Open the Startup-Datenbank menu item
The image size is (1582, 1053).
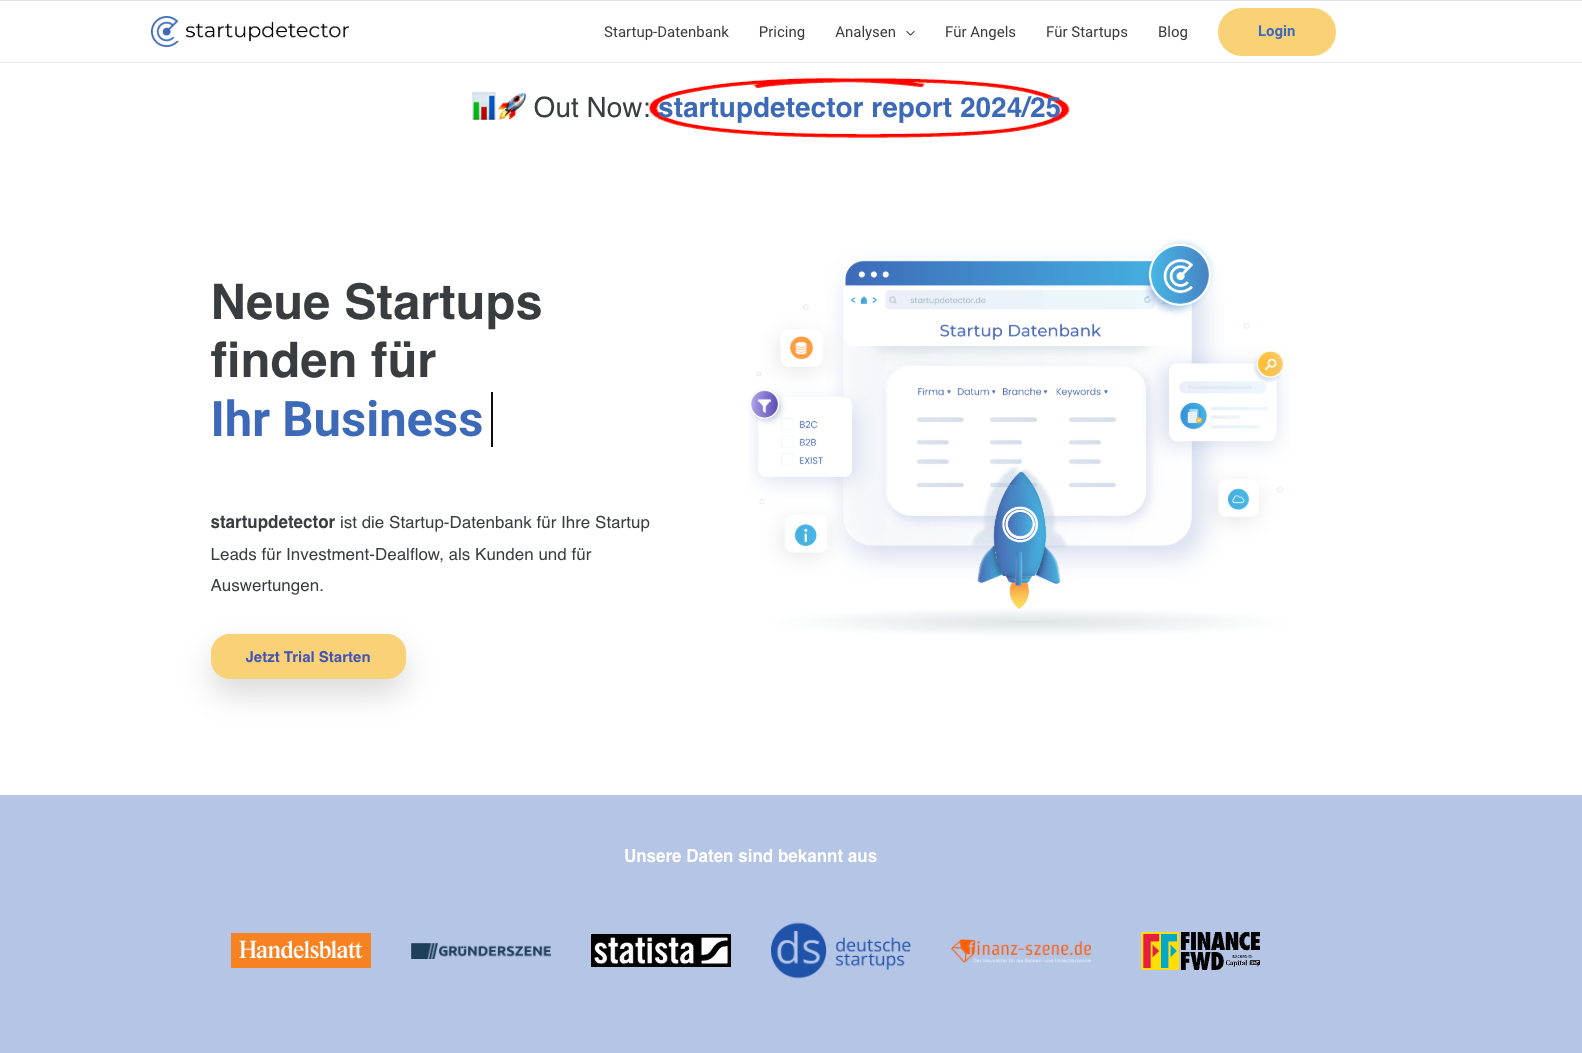666,32
